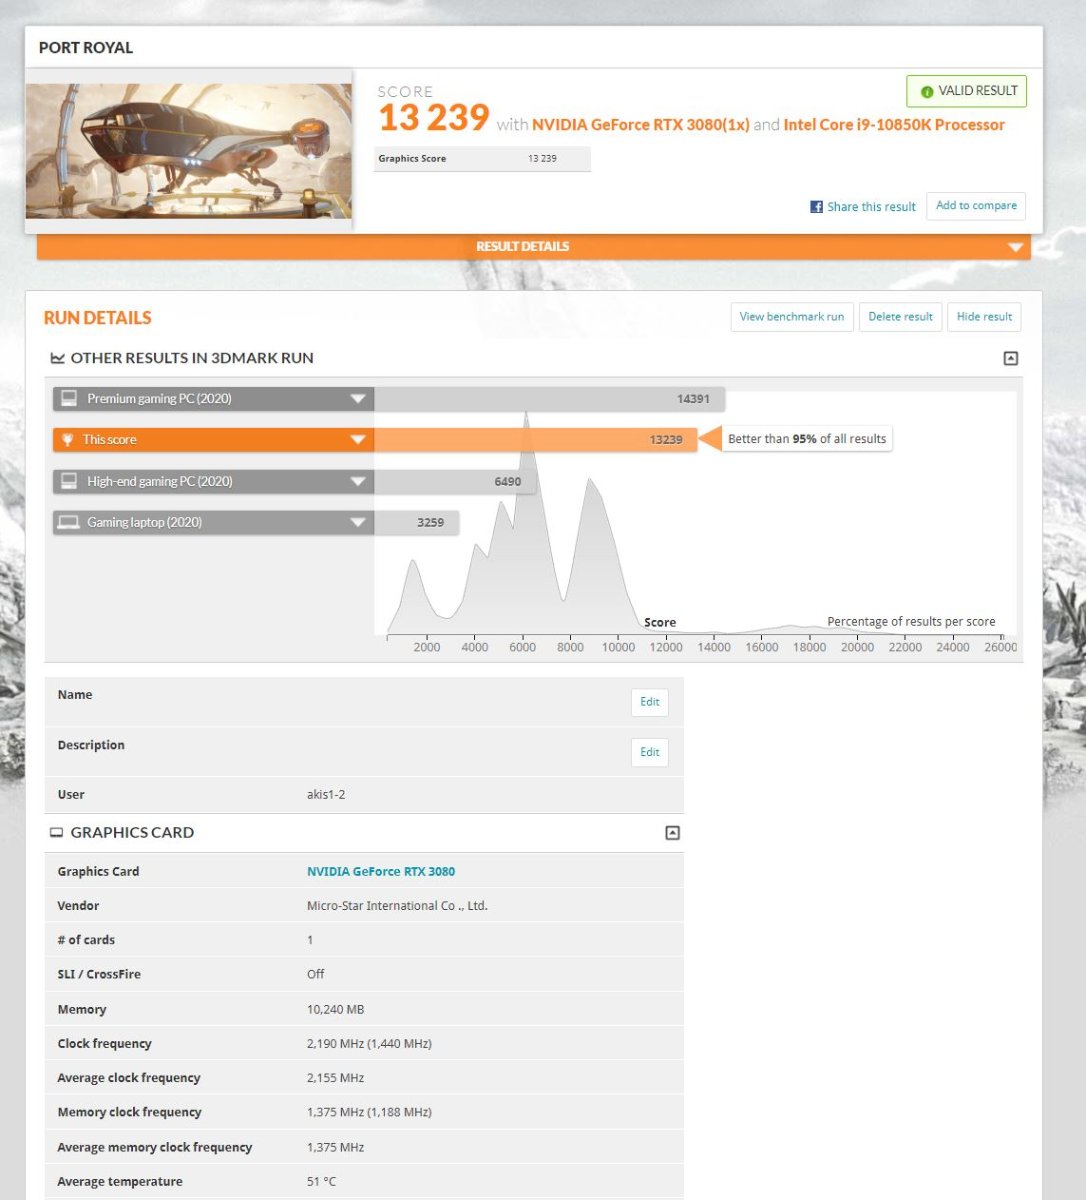The width and height of the screenshot is (1086, 1200).
Task: Click the Graphics Score value 13 239
Action: point(542,159)
